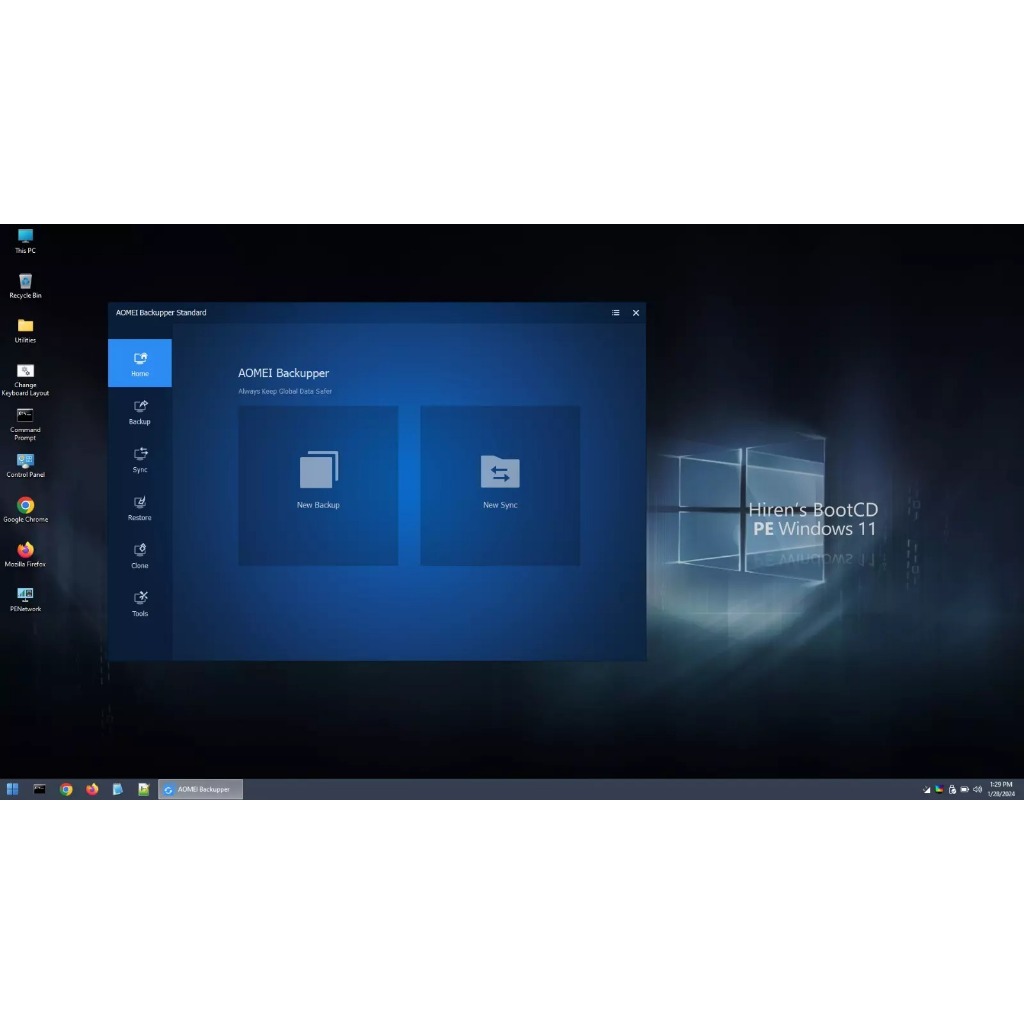This screenshot has height=1024, width=1024.
Task: Open the Home section in AOMEI sidebar
Action: click(140, 363)
